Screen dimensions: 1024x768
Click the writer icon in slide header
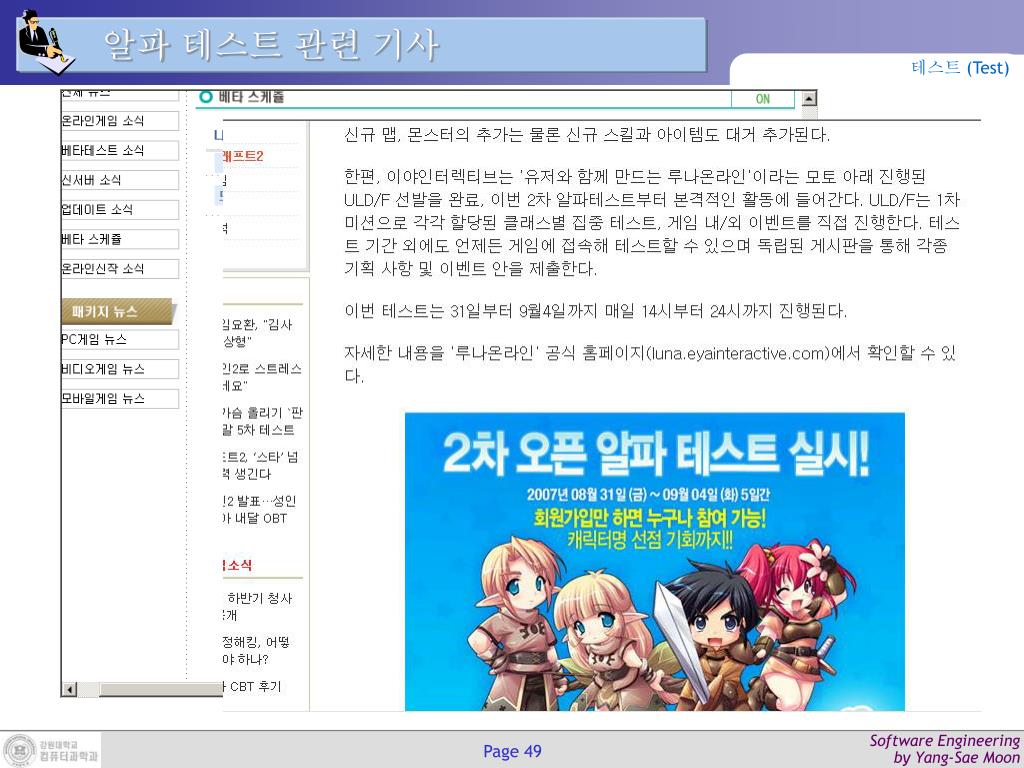(x=46, y=42)
